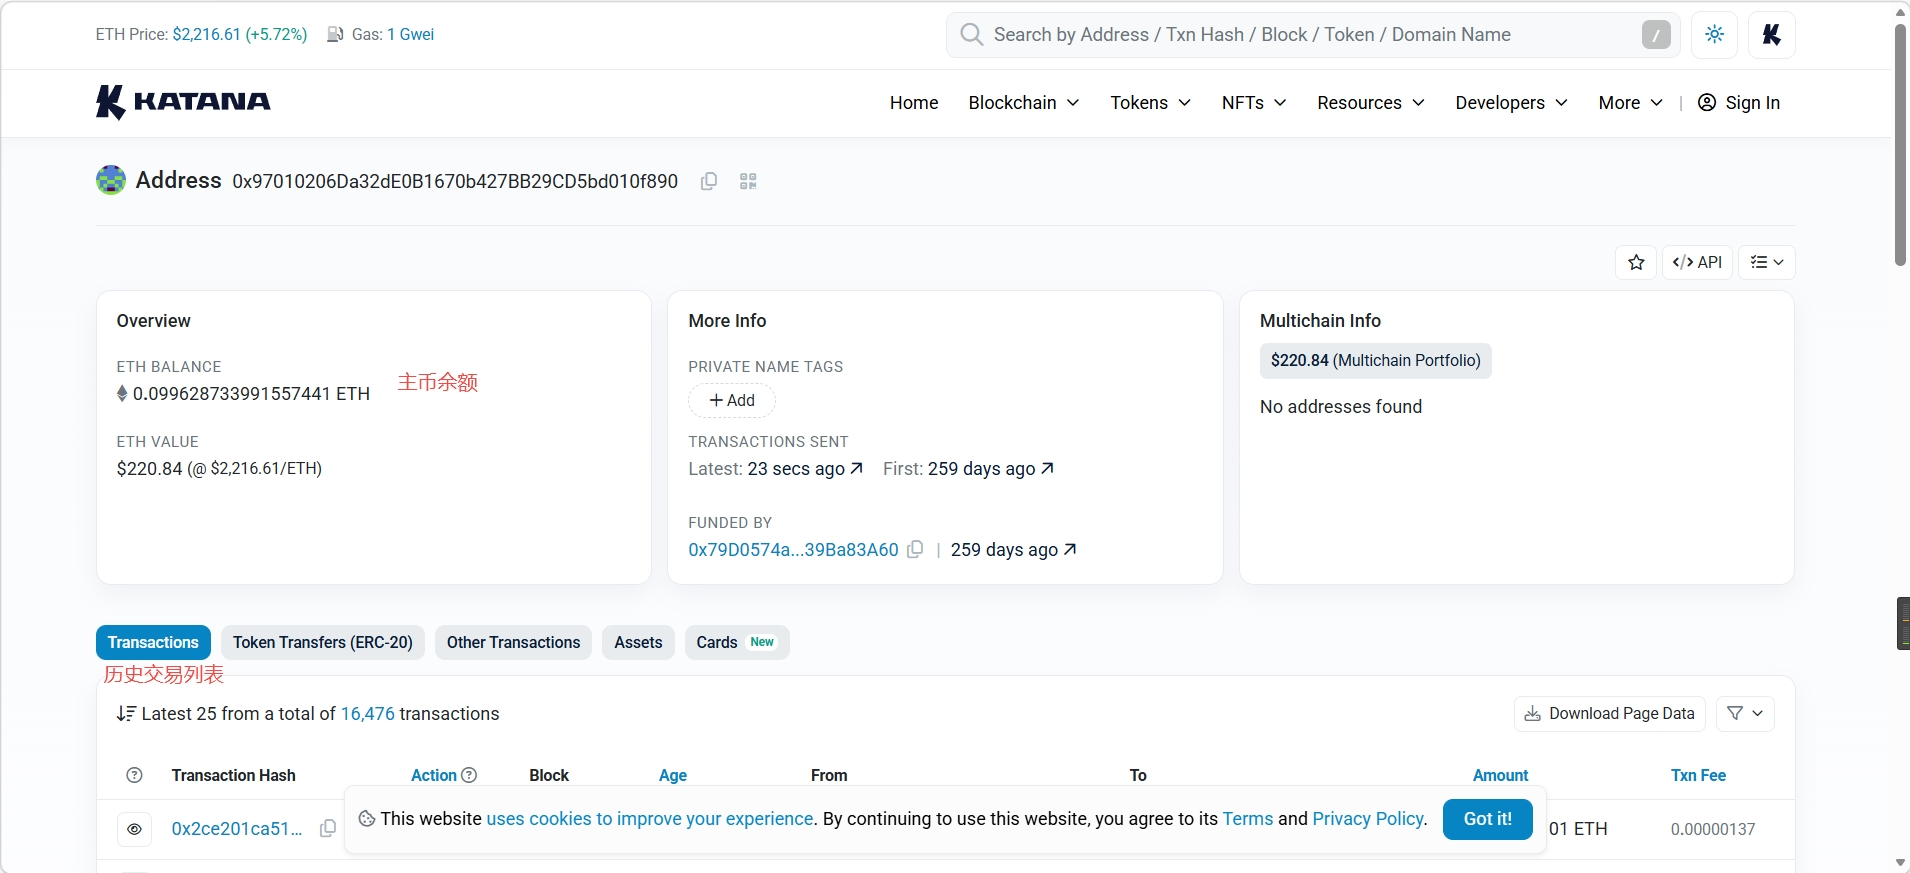This screenshot has height=873, width=1910.
Task: Open transaction hash 0x2ce201ca51...
Action: [237, 829]
